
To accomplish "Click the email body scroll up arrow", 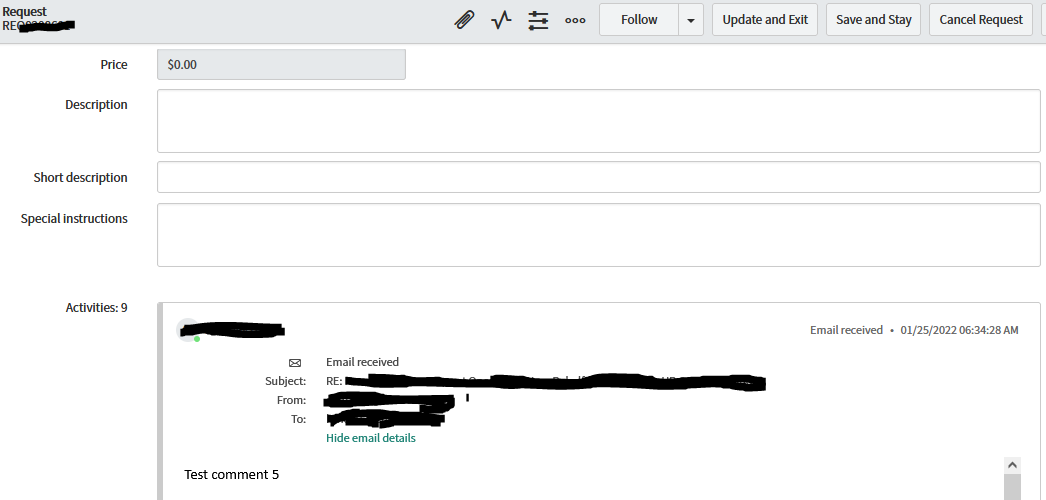I will [1012, 465].
